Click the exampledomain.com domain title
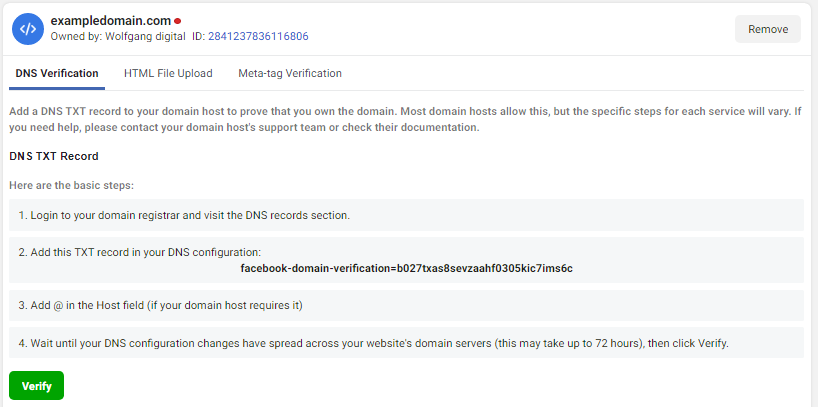This screenshot has width=818, height=407. pos(110,20)
